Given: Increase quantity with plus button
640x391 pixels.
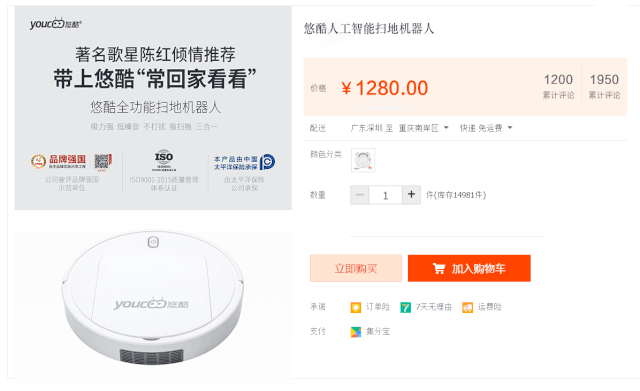Looking at the screenshot, I should point(411,195).
